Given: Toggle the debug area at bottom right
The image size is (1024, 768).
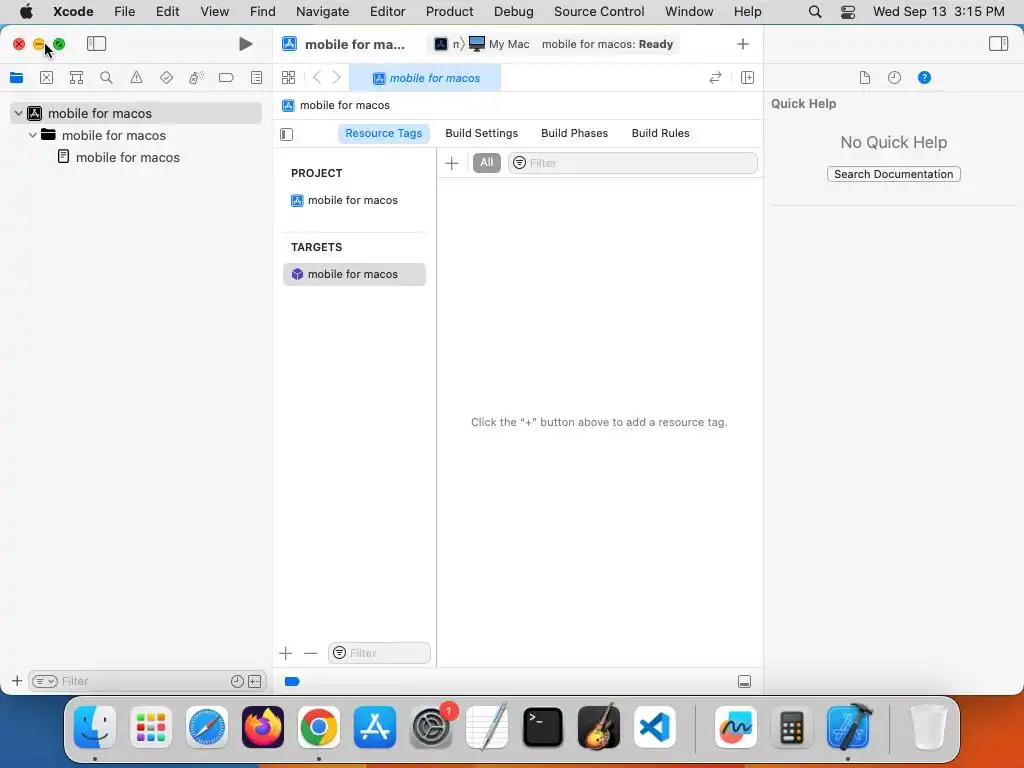Looking at the screenshot, I should pyautogui.click(x=744, y=681).
